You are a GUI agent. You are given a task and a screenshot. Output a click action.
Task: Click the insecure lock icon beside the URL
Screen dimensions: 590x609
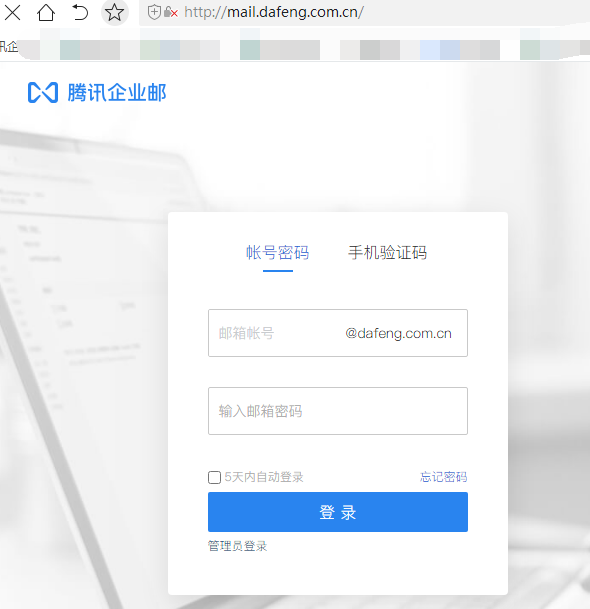click(x=171, y=12)
